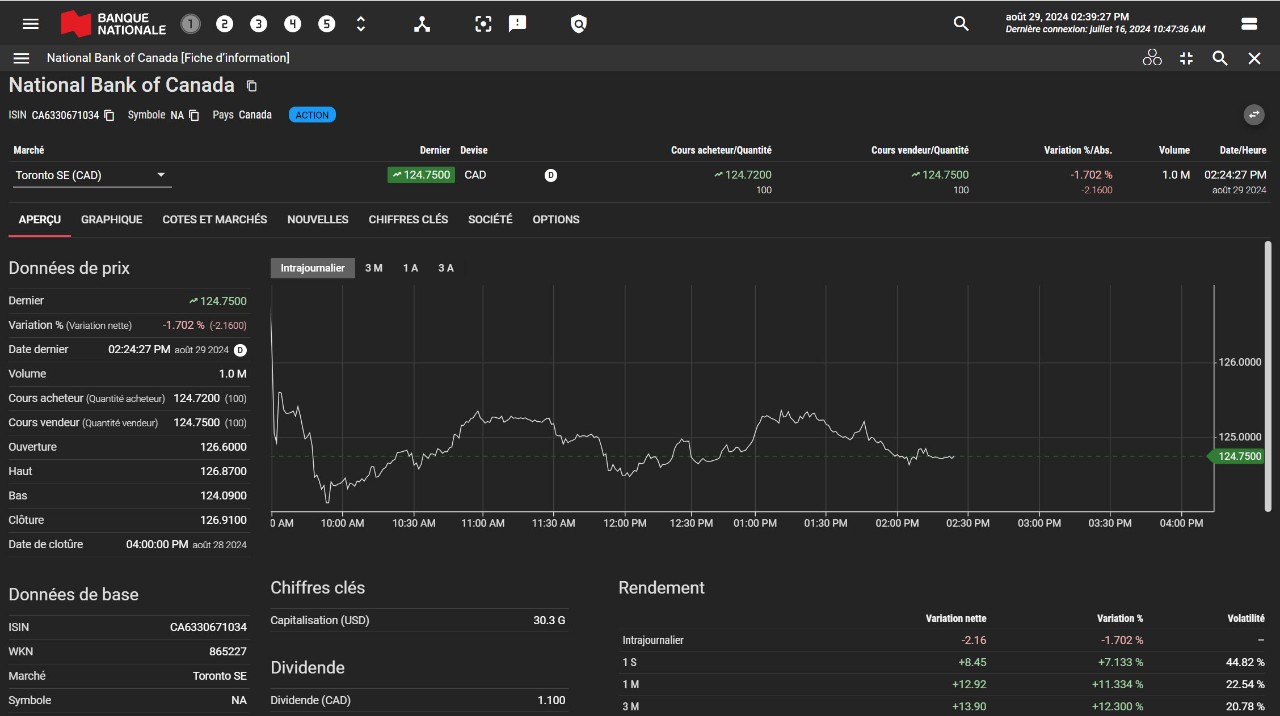Copy the ISIN CA6330671034
Image resolution: width=1280 pixels, height=716 pixels.
(110, 115)
